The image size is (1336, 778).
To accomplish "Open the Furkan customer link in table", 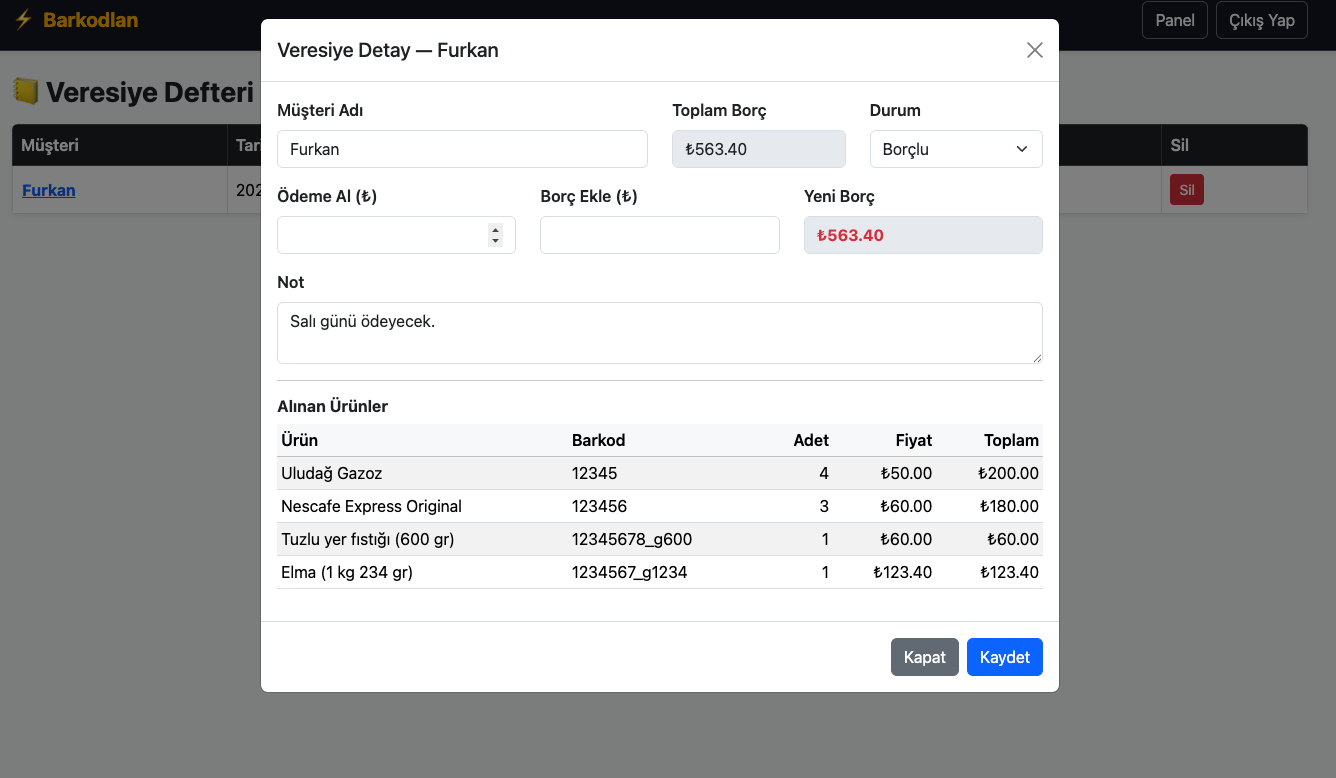I will point(49,190).
